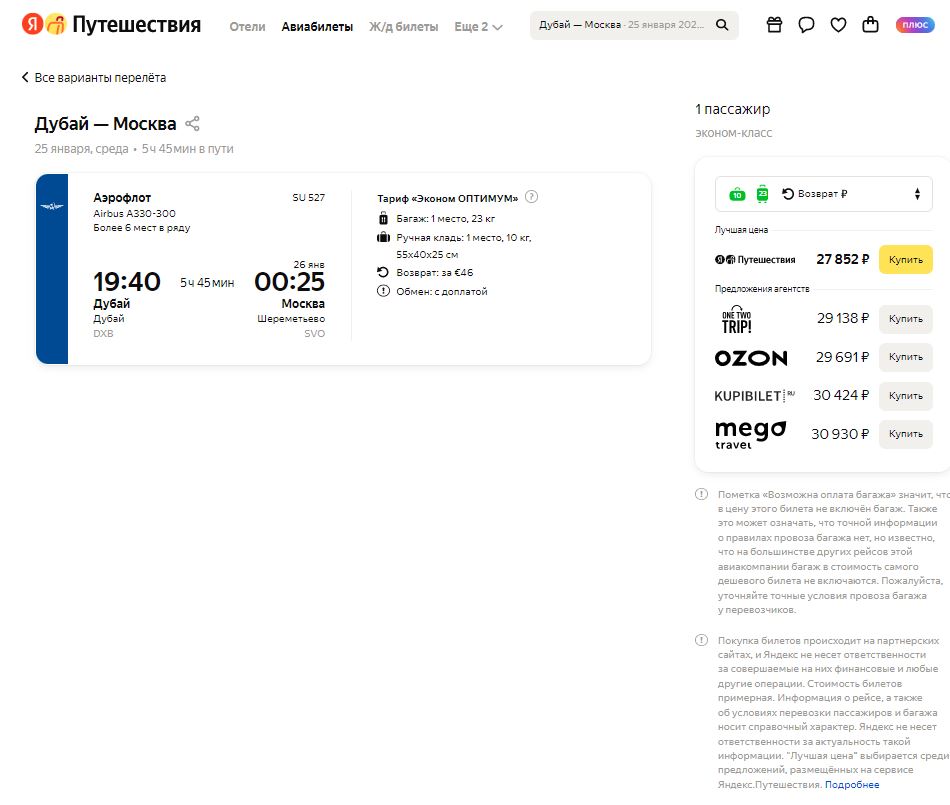
Task: Click the Шереметьево airport name
Action: click(291, 319)
